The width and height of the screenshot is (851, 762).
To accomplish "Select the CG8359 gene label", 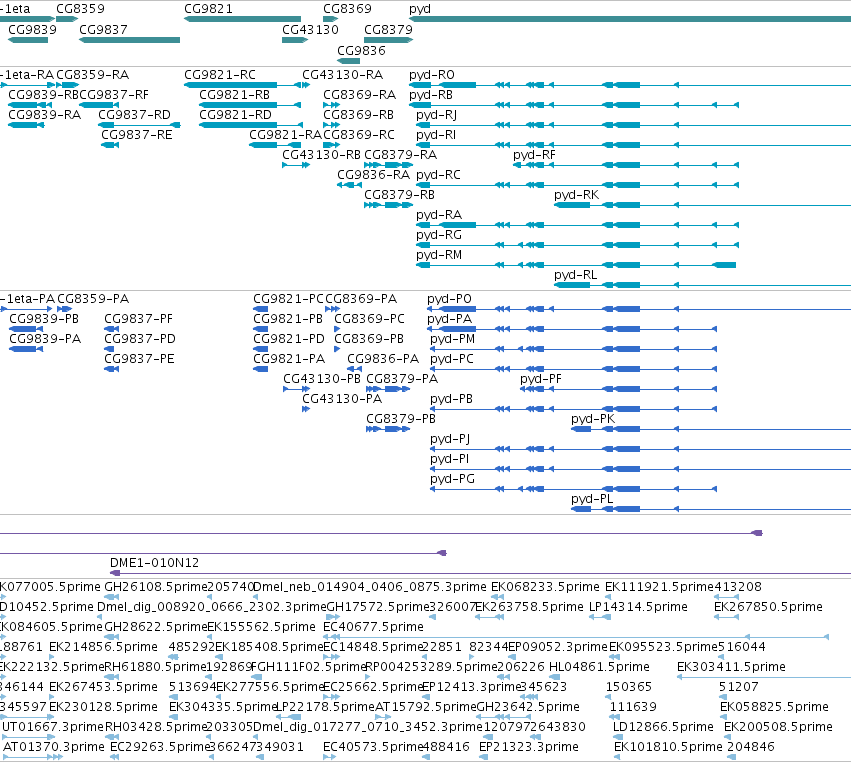I will [x=80, y=9].
